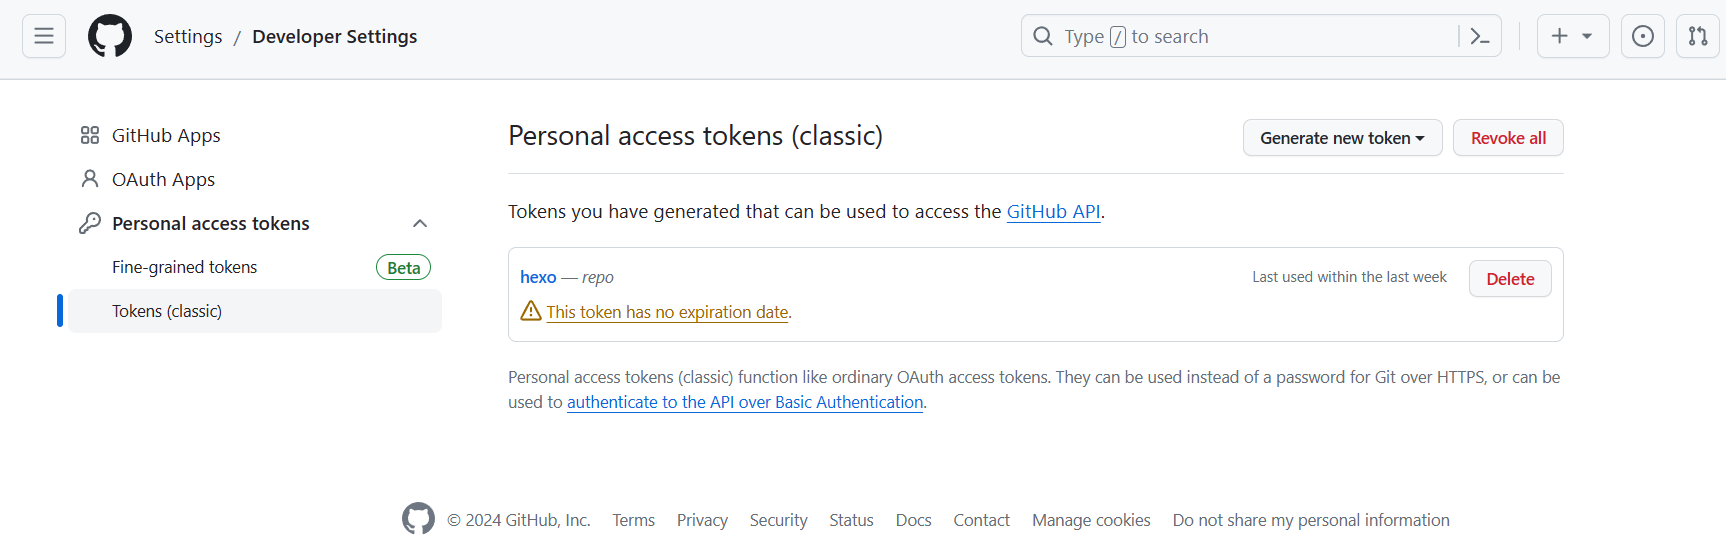Click the GitHub Octocat logo in header

(110, 36)
